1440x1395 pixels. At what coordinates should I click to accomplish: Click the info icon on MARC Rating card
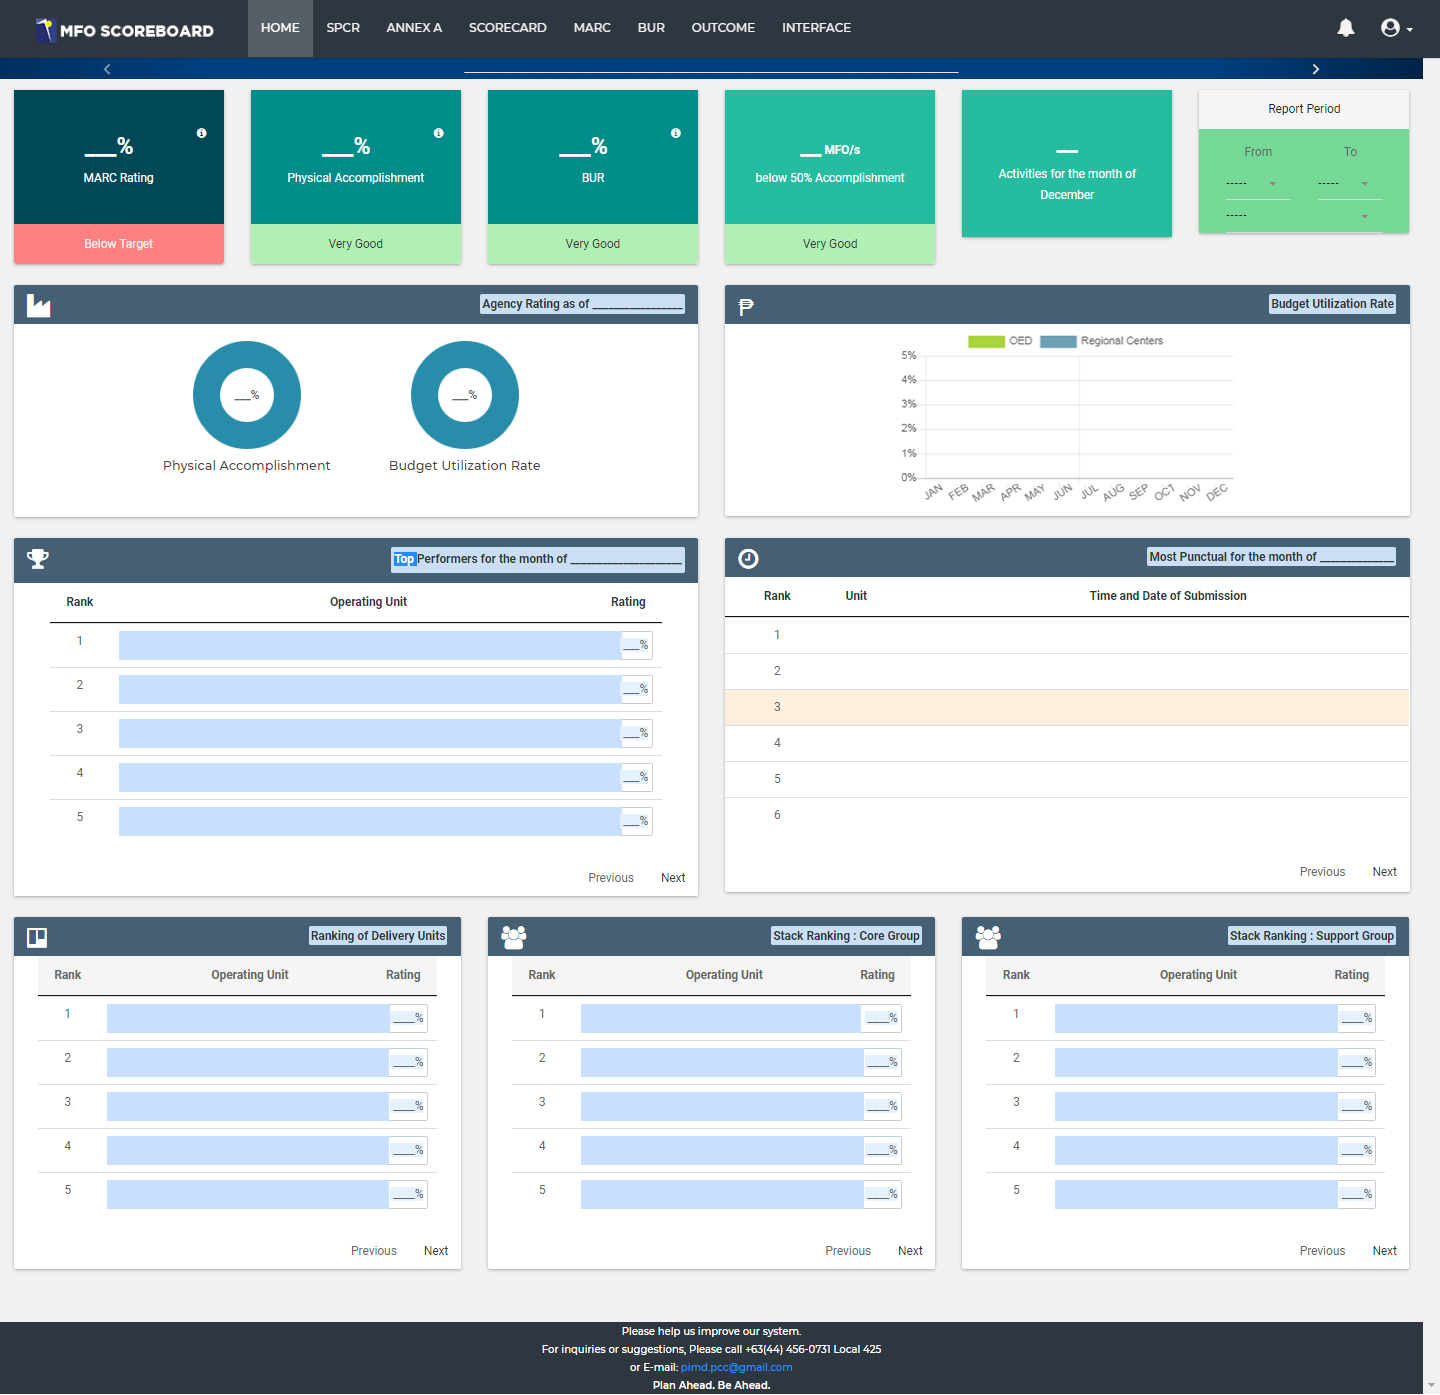click(x=202, y=133)
